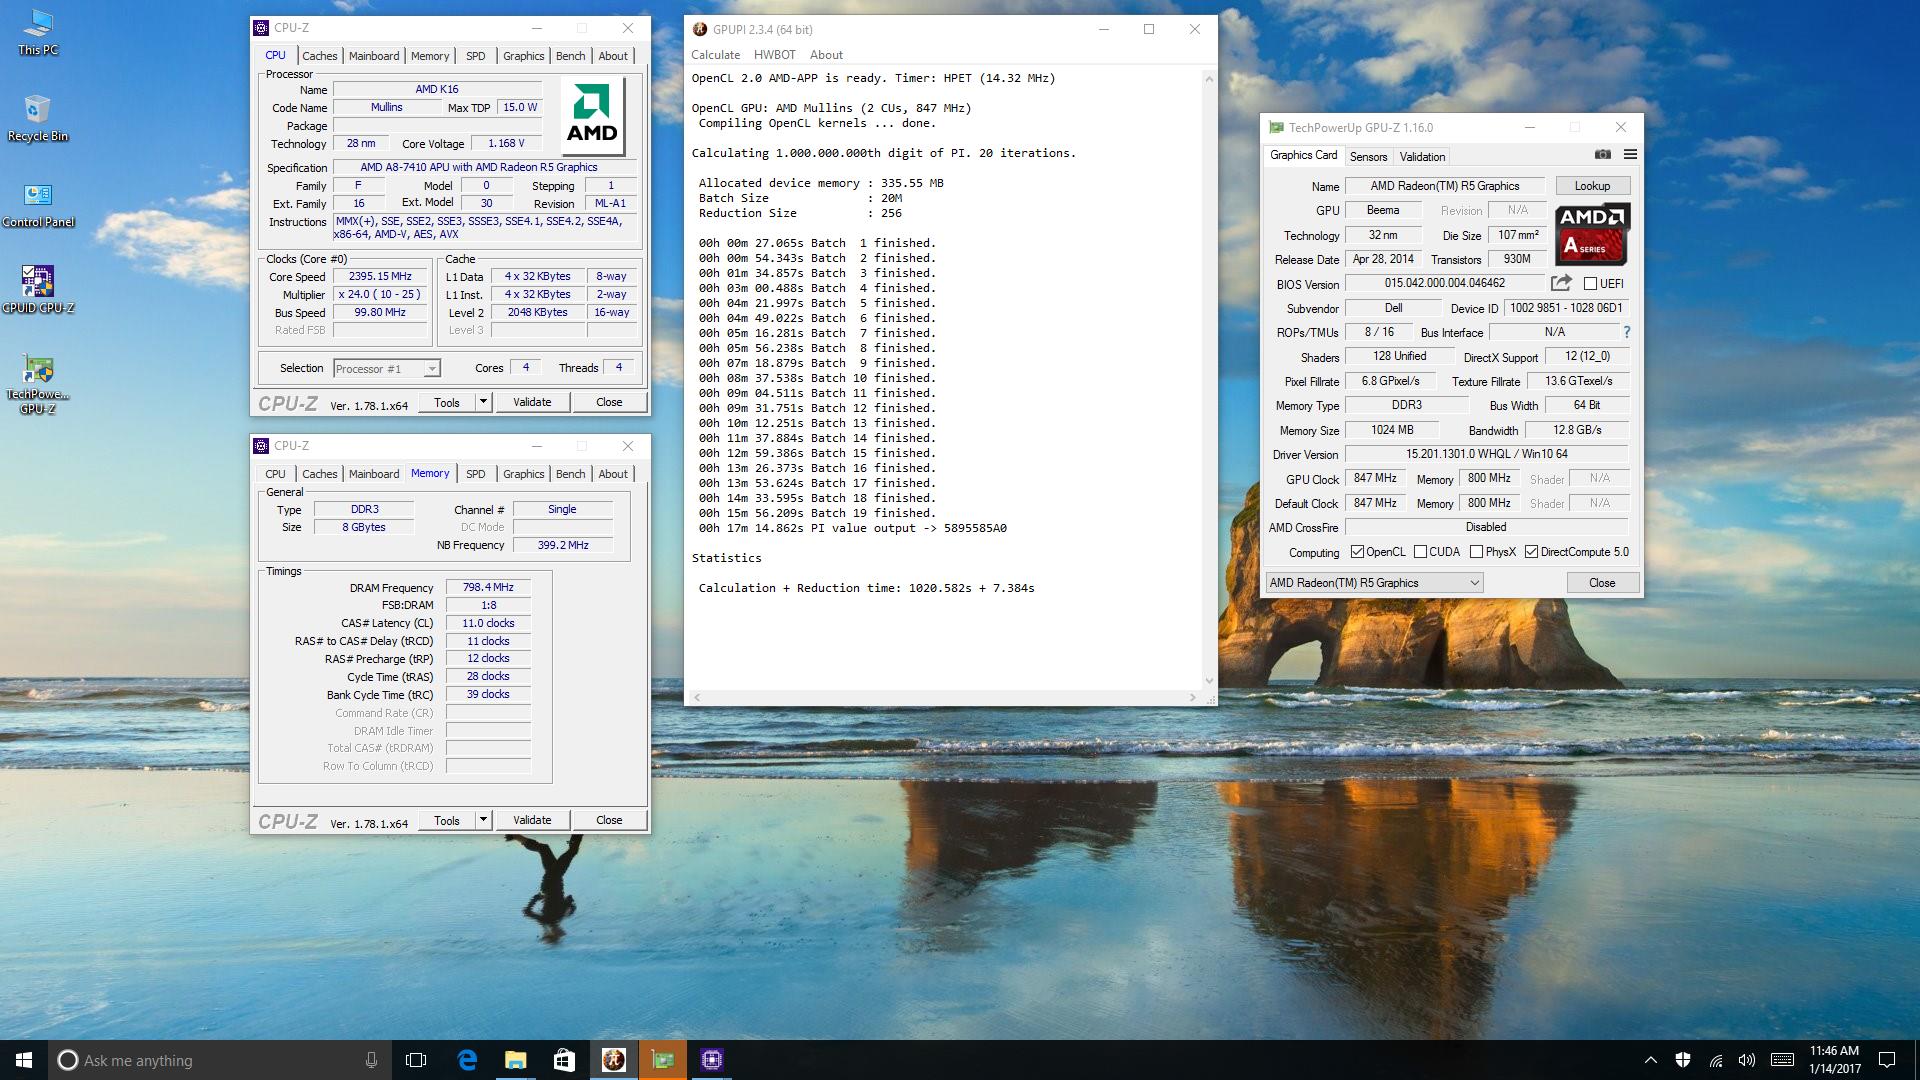Open the Windows Start menu
Image resolution: width=1920 pixels, height=1080 pixels.
[24, 1060]
